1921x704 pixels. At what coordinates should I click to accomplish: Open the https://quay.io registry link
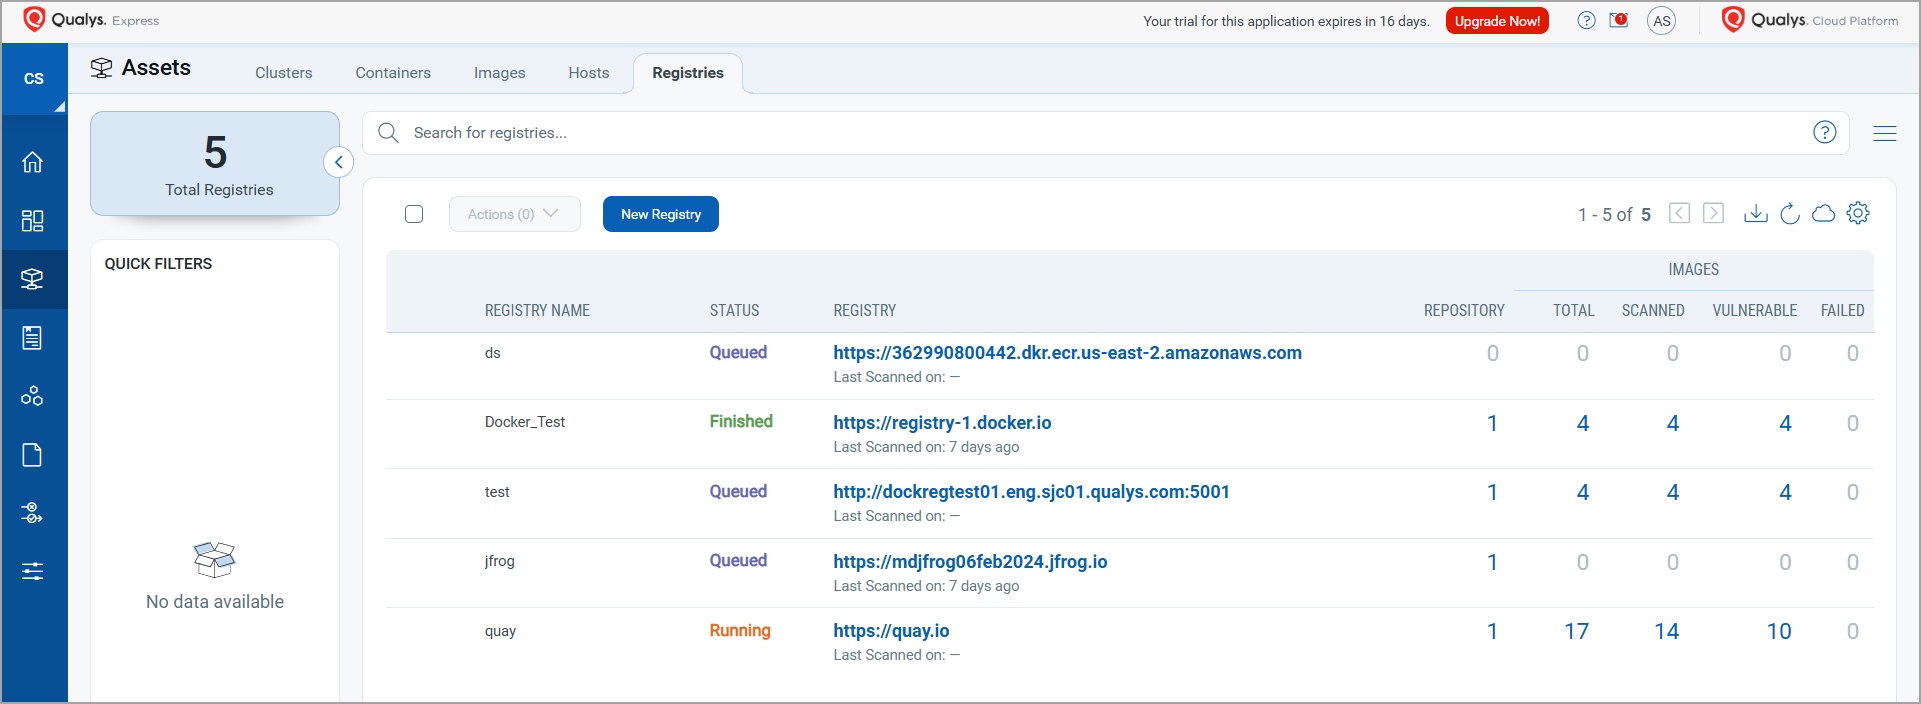click(x=892, y=631)
